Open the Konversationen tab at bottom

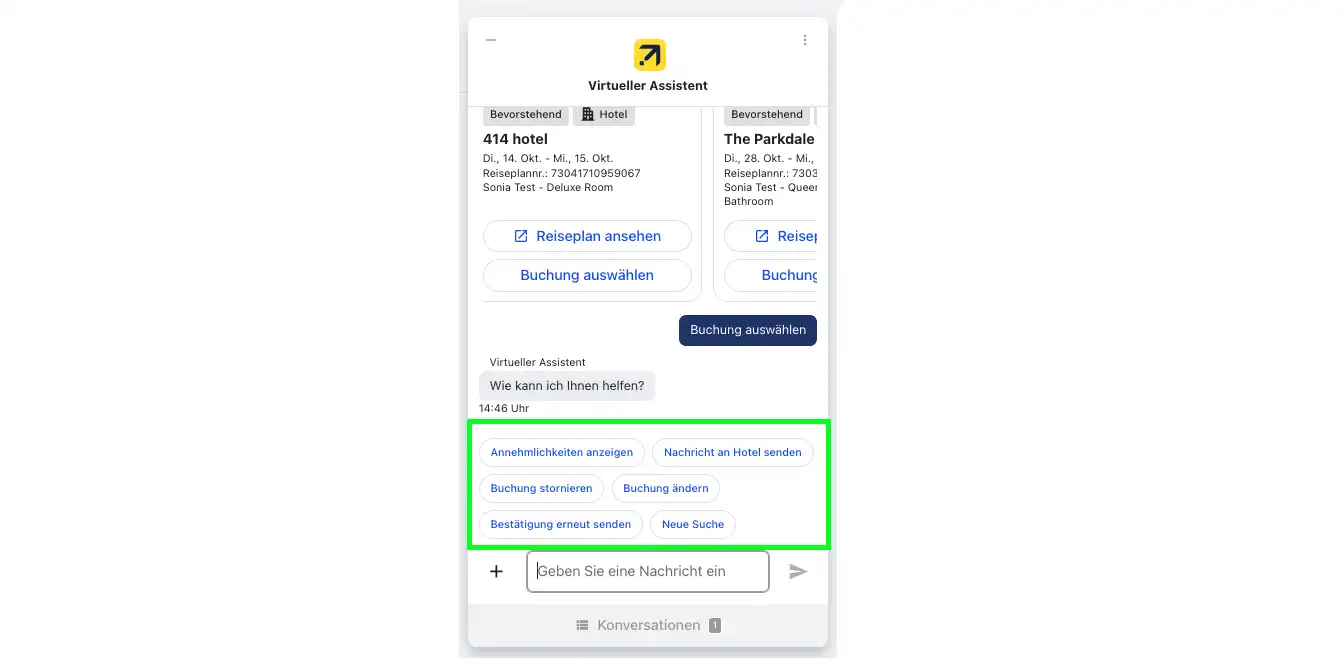pos(648,626)
